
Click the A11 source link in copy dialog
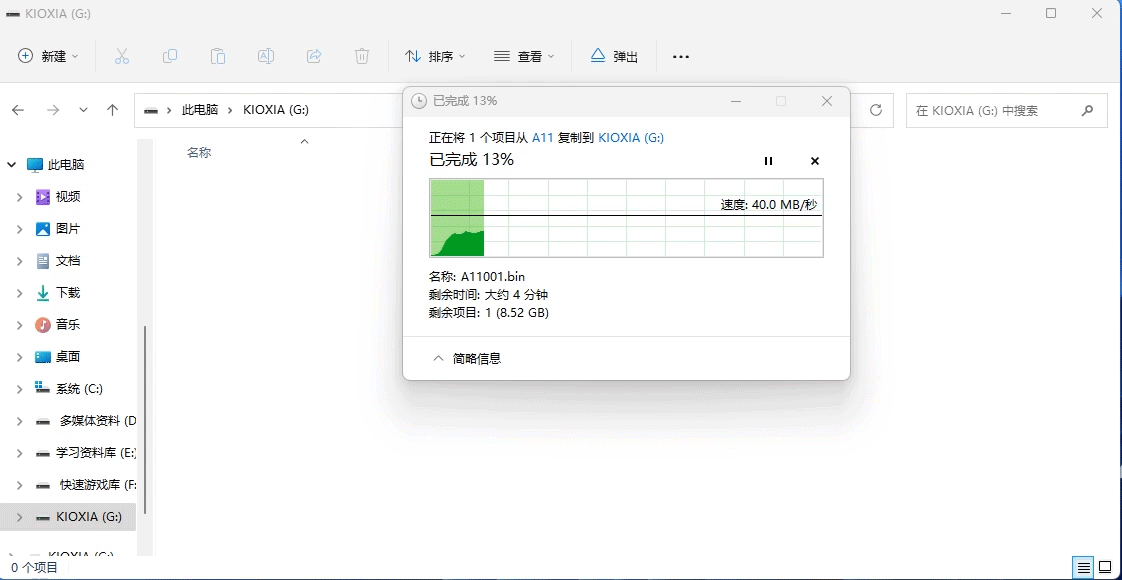[543, 137]
